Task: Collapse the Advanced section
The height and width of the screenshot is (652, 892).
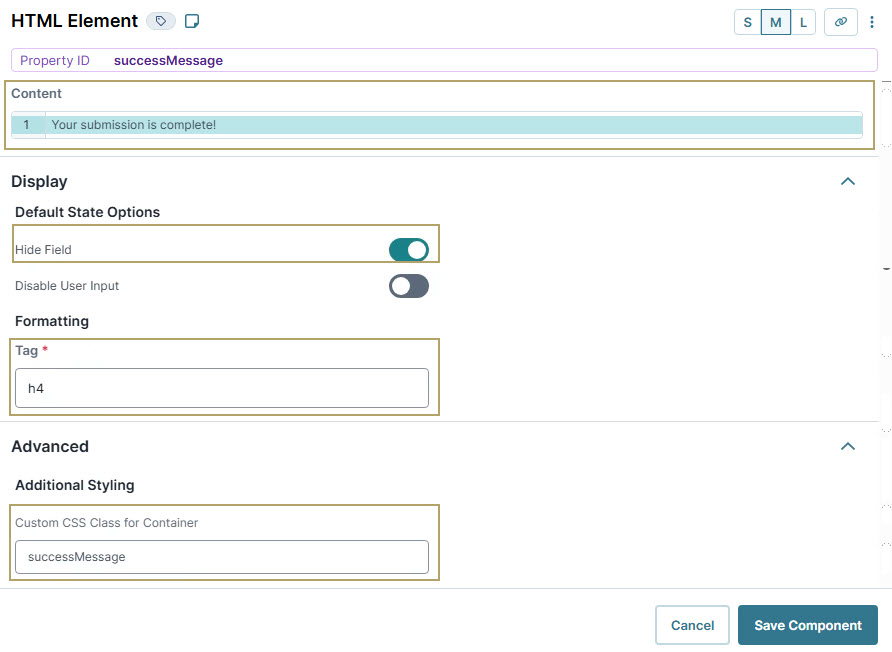Action: point(848,446)
